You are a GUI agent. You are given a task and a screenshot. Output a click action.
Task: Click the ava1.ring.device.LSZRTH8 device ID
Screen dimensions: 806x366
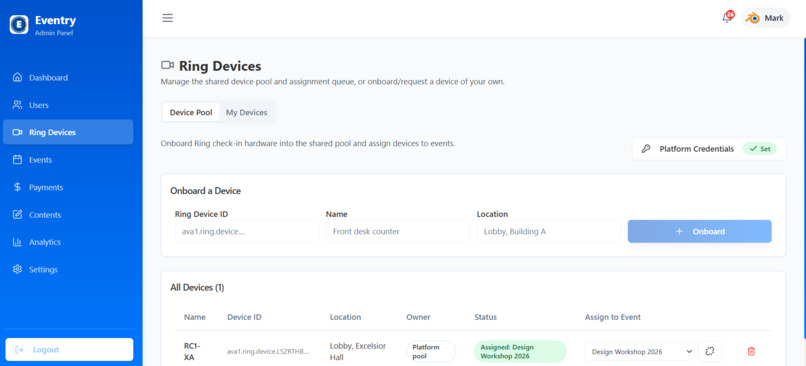click(x=268, y=352)
